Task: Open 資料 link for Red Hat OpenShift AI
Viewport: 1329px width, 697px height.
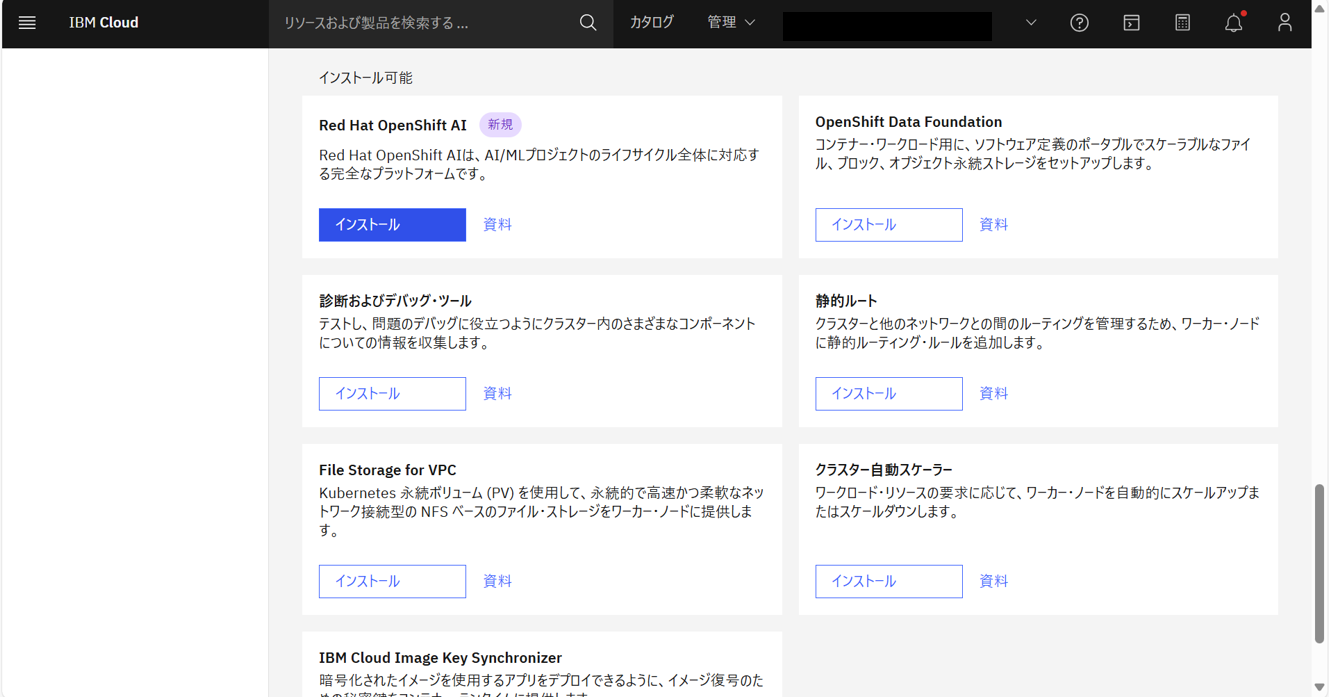Action: pyautogui.click(x=497, y=225)
